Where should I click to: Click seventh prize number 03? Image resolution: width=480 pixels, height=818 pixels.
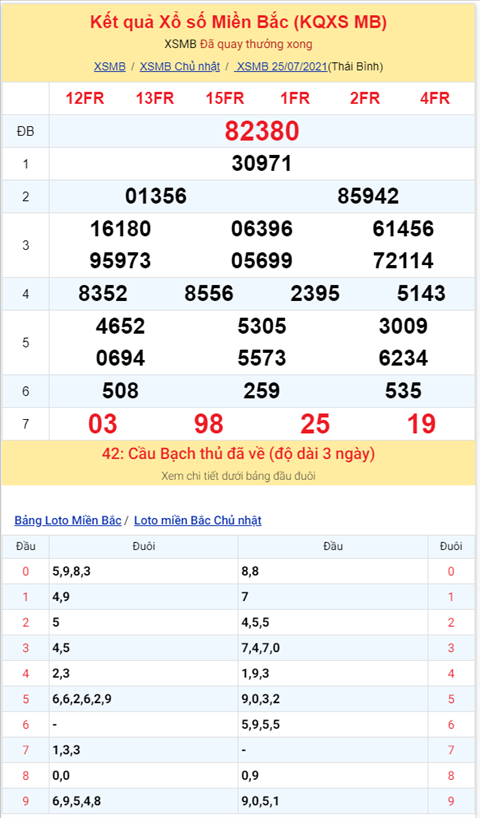[x=103, y=424]
